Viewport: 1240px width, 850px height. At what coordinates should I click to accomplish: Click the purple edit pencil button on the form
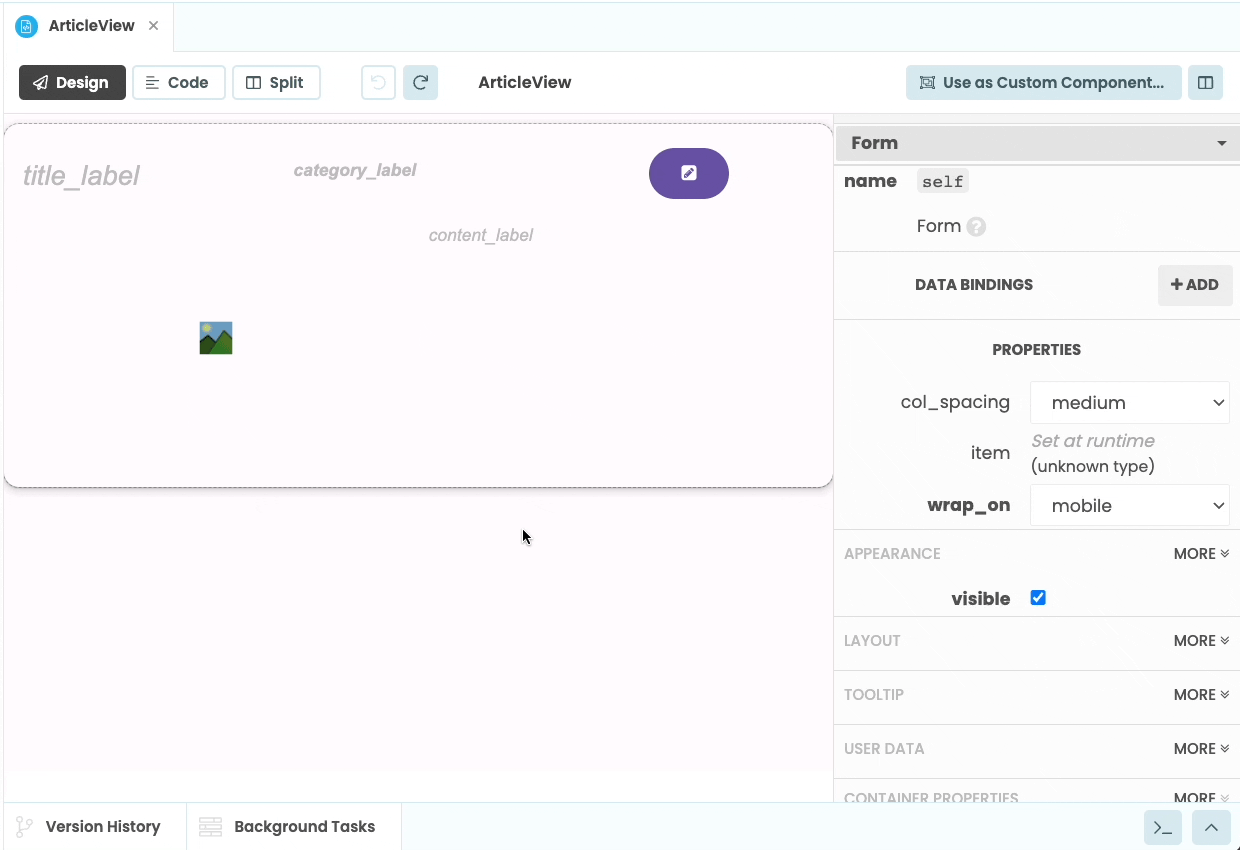point(688,173)
